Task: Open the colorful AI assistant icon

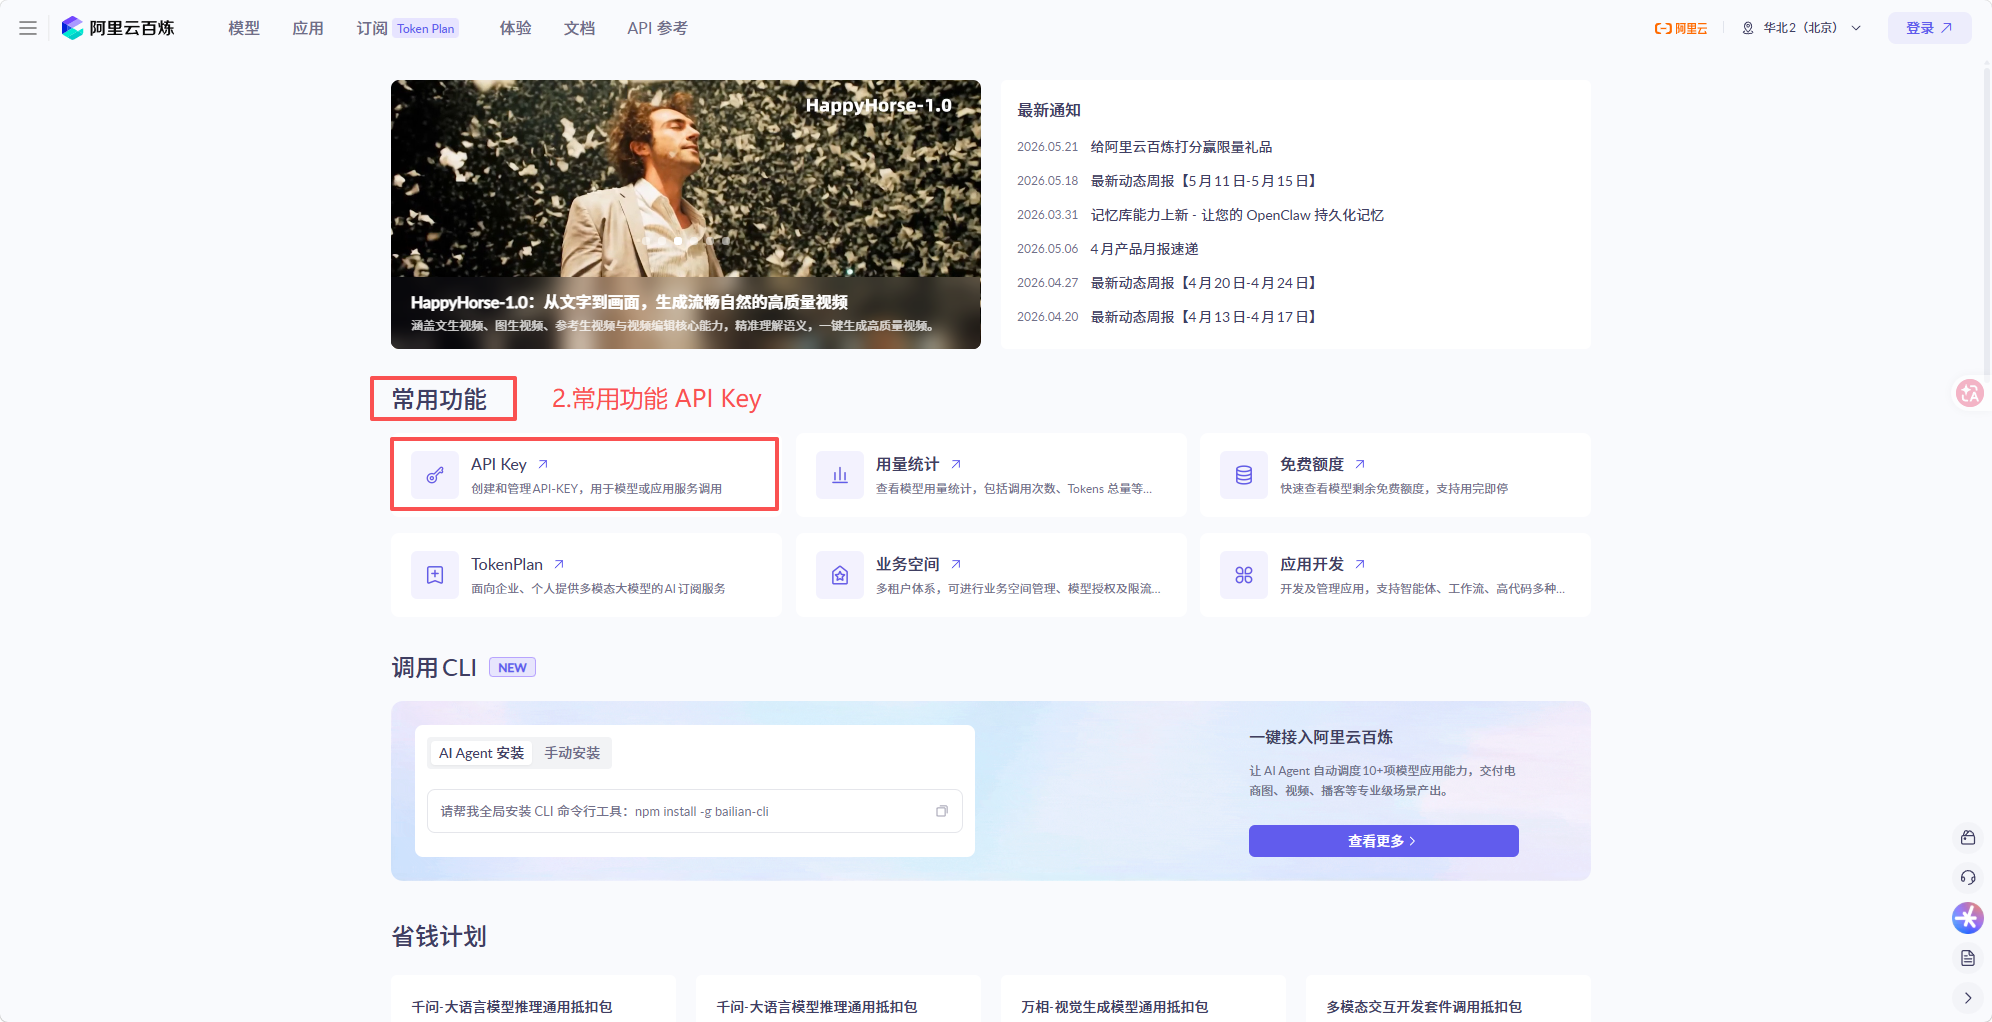Action: pos(1968,918)
